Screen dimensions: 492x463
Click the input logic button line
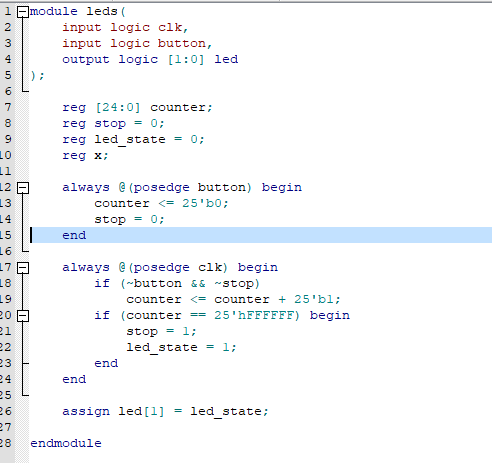137,43
